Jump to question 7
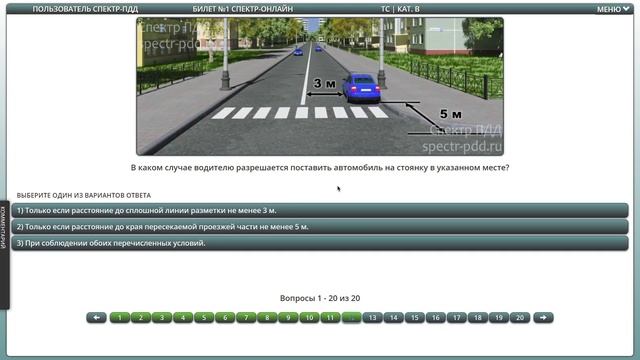640x360 pixels. [x=246, y=318]
